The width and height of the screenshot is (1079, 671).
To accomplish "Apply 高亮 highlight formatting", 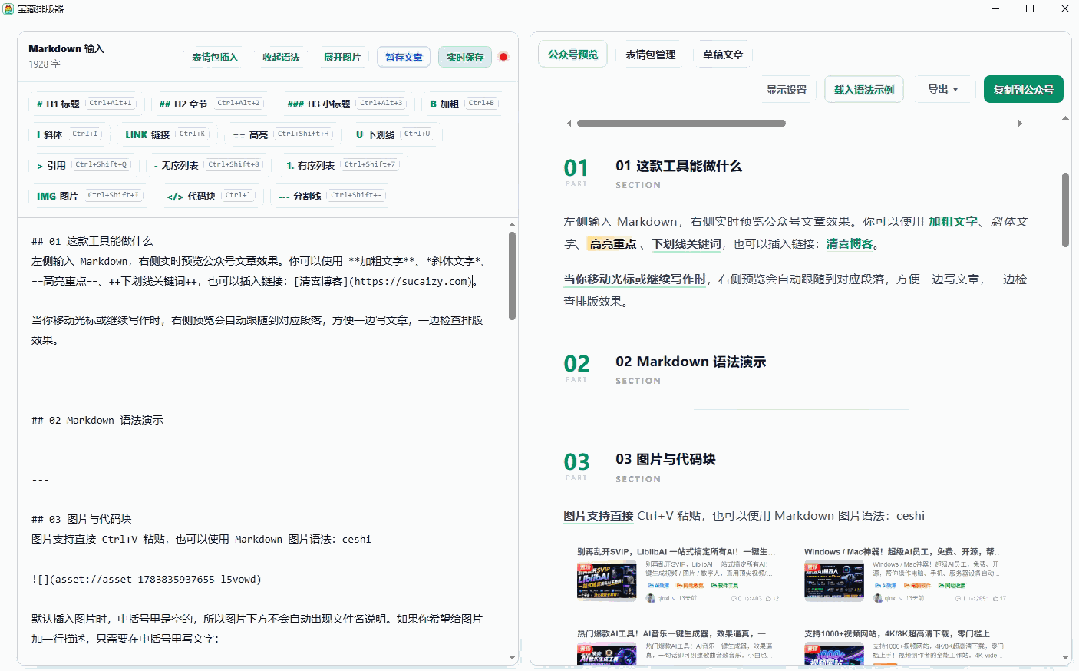I will coord(282,134).
